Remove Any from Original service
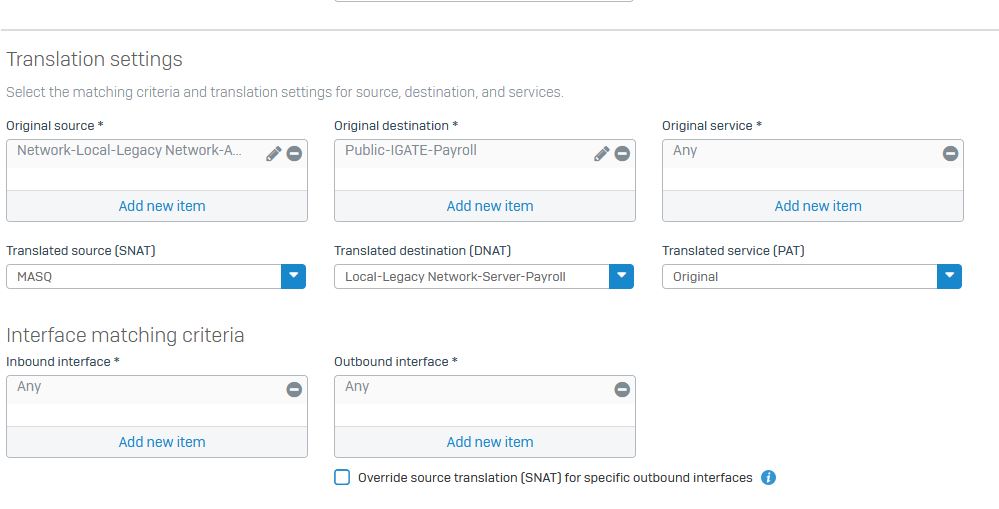Viewport: 999px width, 509px height. [951, 154]
